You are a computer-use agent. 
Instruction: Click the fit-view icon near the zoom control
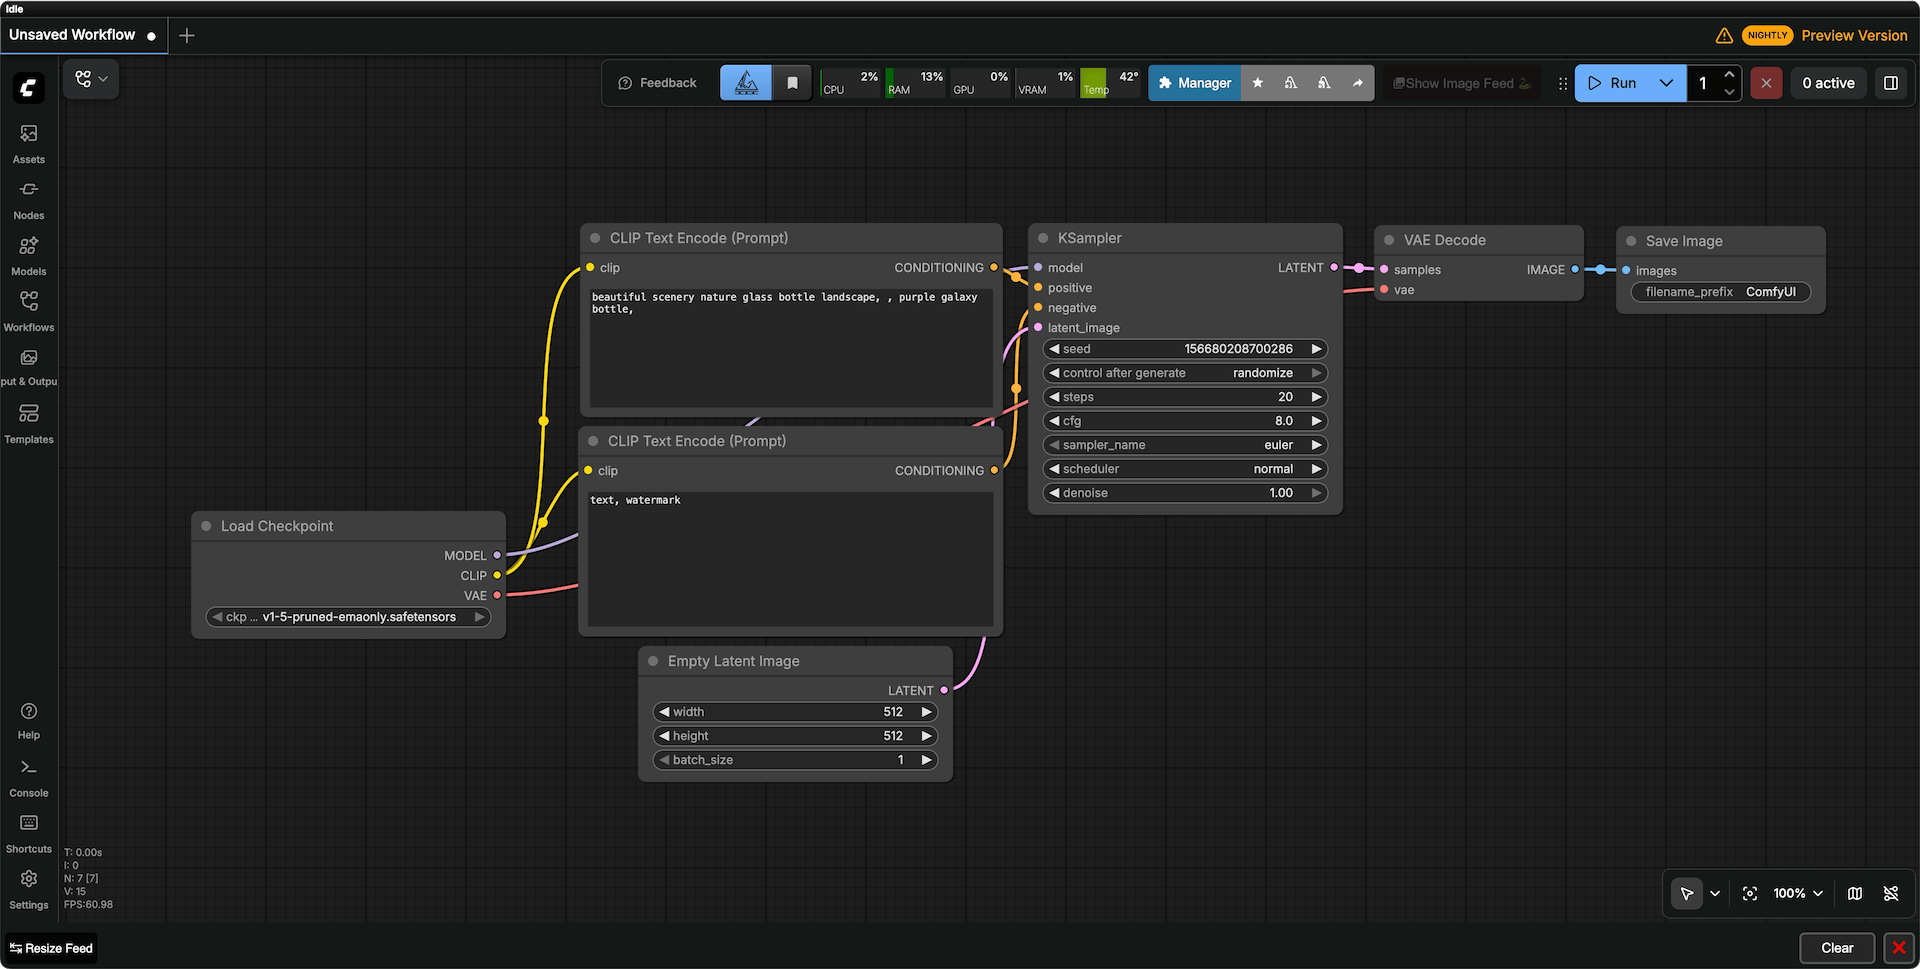click(x=1749, y=893)
